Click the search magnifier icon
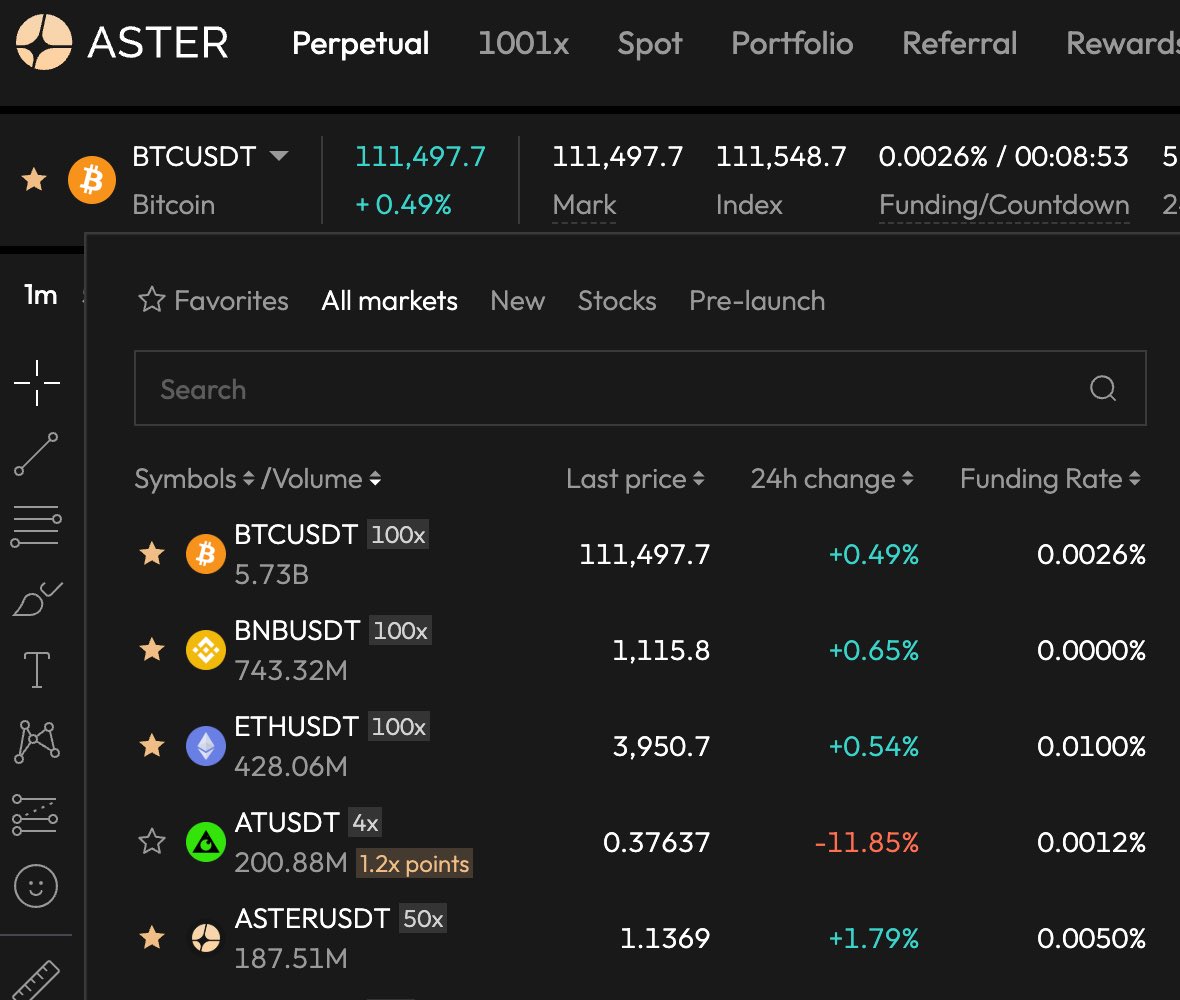The image size is (1180, 1000). pos(1103,388)
